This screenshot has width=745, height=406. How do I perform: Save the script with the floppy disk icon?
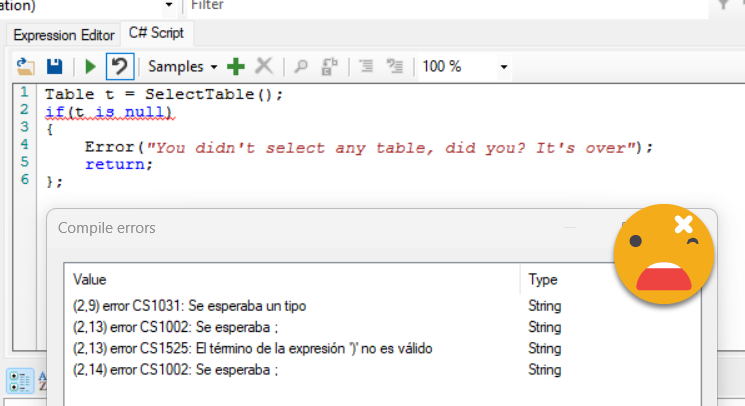pyautogui.click(x=55, y=67)
